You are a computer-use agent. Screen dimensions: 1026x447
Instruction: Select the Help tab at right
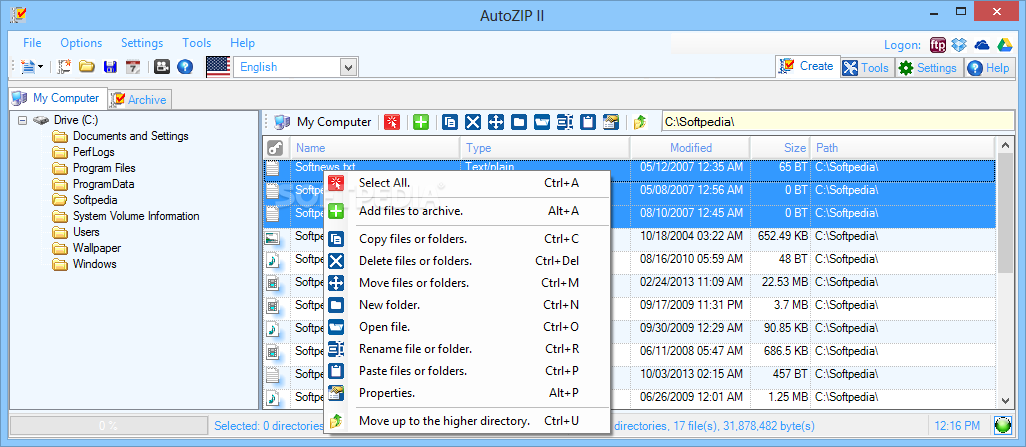click(x=989, y=67)
